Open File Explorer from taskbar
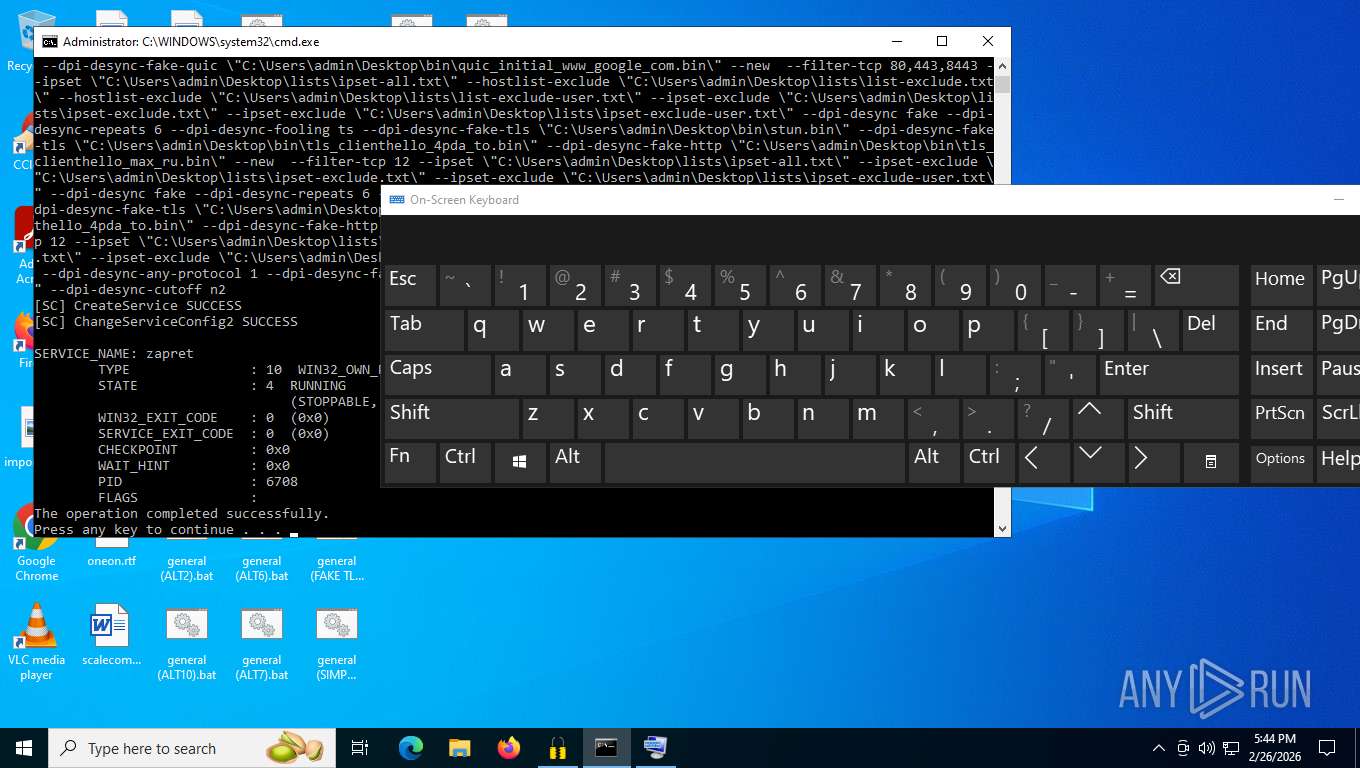1360x768 pixels. [460, 748]
